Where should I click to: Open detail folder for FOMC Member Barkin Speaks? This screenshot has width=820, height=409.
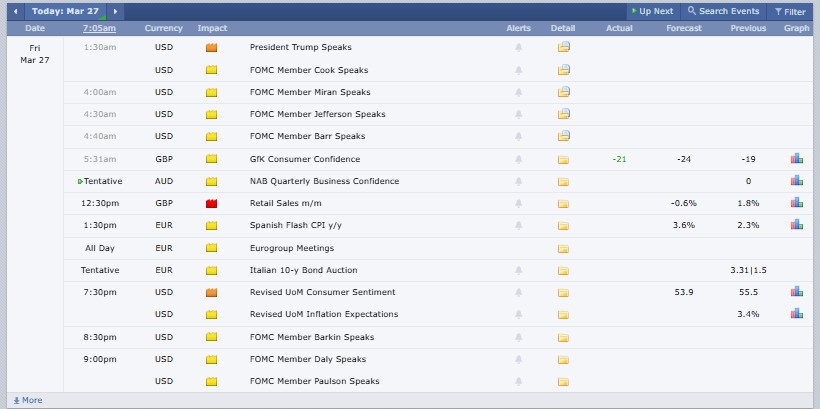click(x=563, y=337)
